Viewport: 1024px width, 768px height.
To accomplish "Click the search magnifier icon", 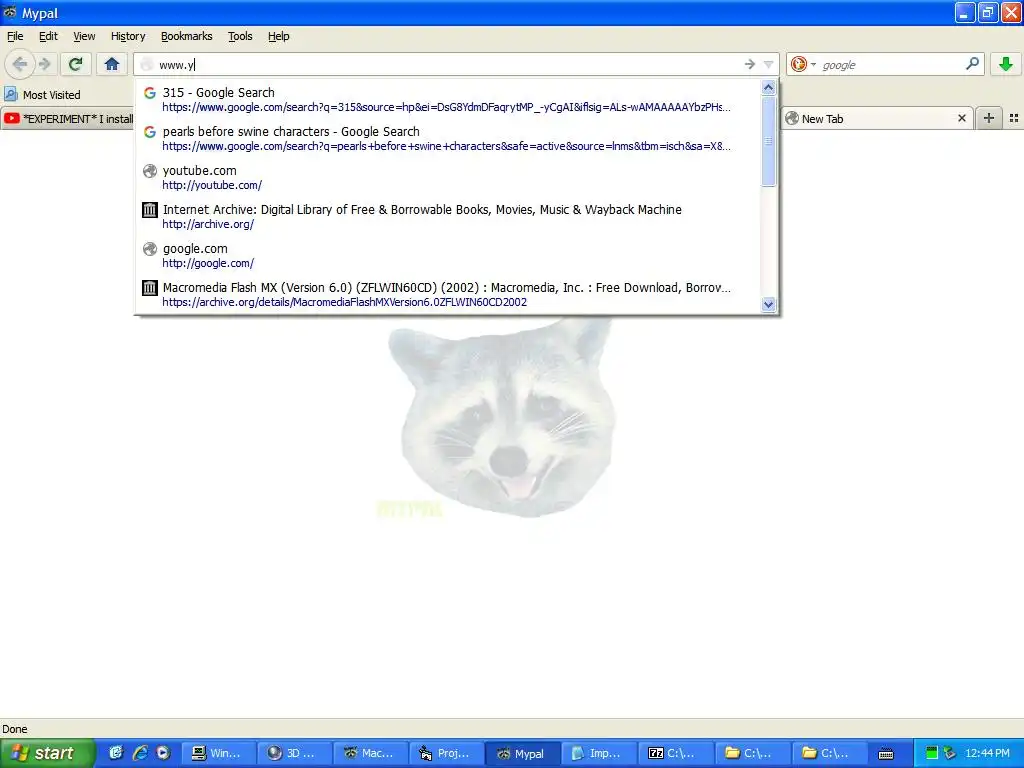I will coord(972,64).
